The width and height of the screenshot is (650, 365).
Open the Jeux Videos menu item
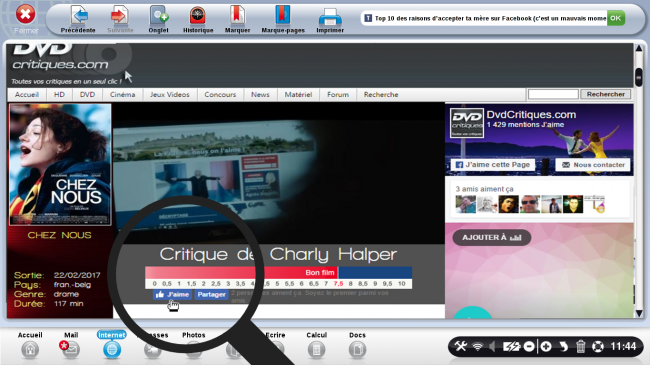coord(170,95)
